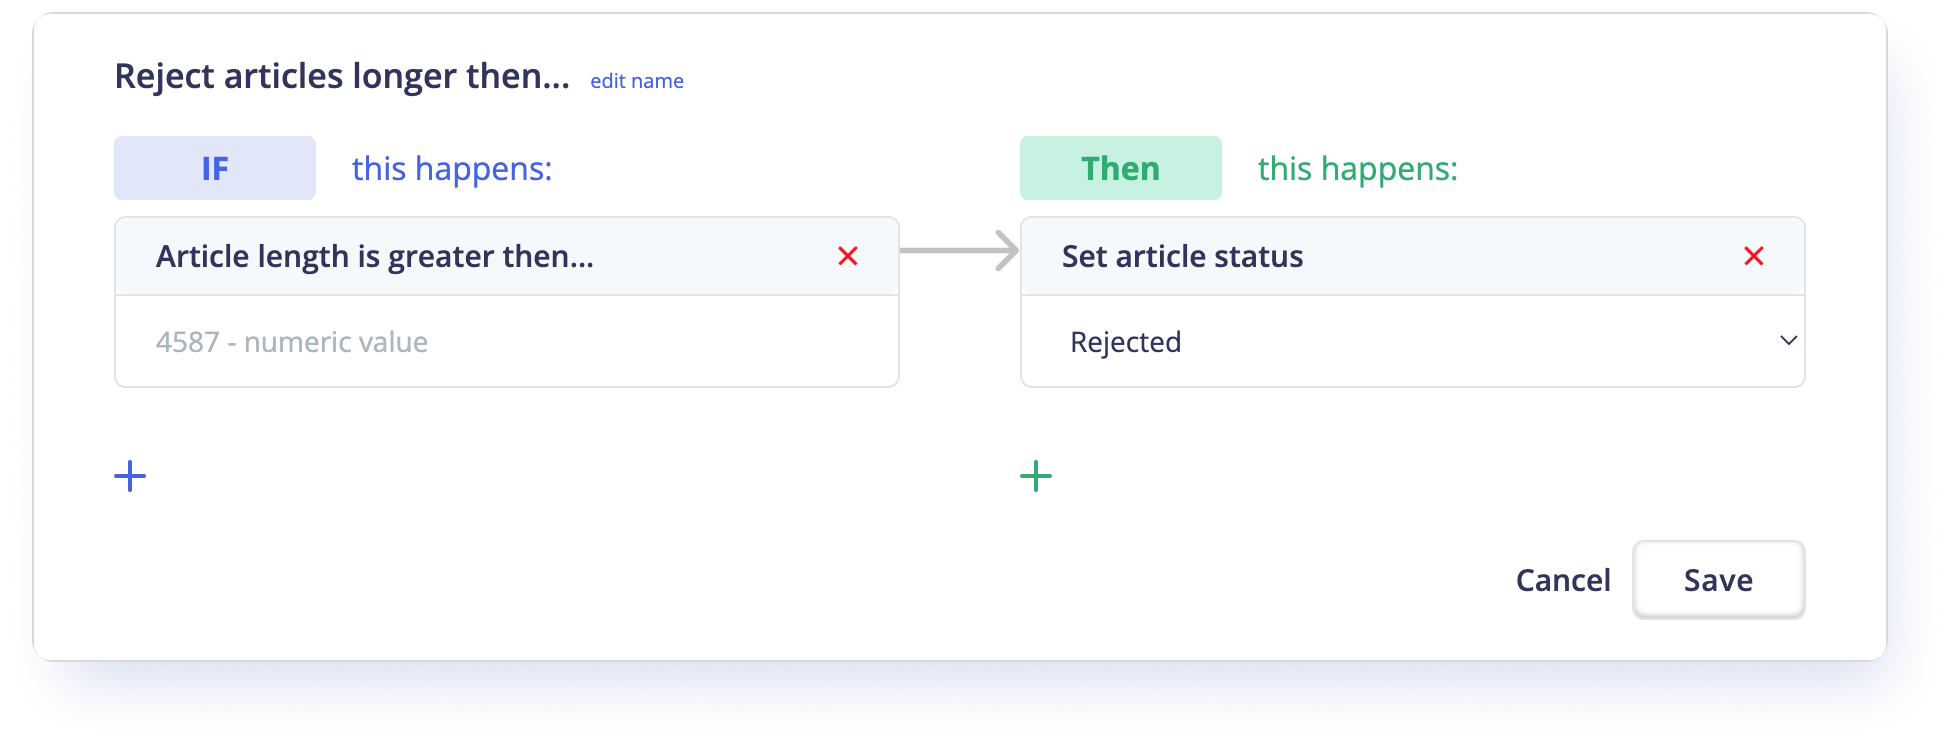1952x746 pixels.
Task: Add a new Then action with green plus
Action: pos(1036,476)
